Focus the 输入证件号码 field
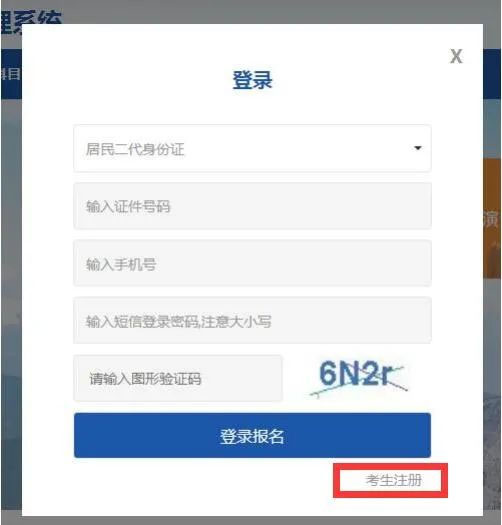The width and height of the screenshot is (502, 525). pyautogui.click(x=252, y=206)
